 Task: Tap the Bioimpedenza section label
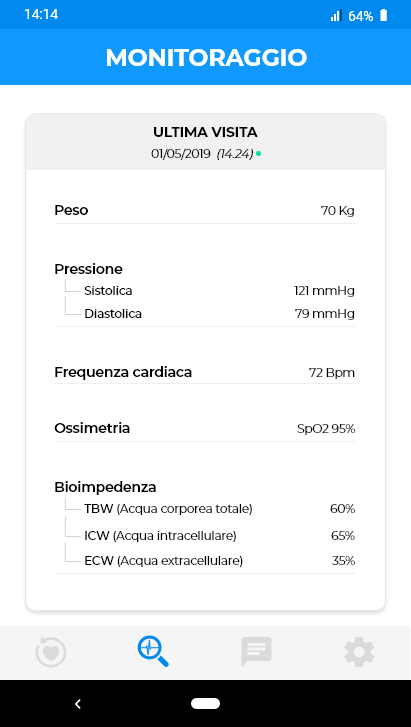pos(105,487)
